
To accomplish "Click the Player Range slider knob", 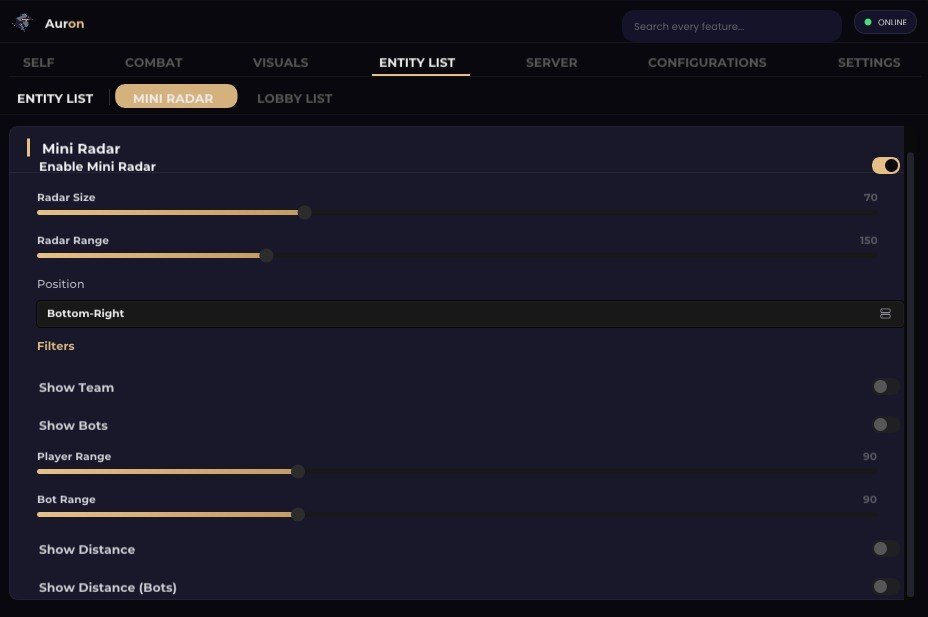I will coord(298,471).
